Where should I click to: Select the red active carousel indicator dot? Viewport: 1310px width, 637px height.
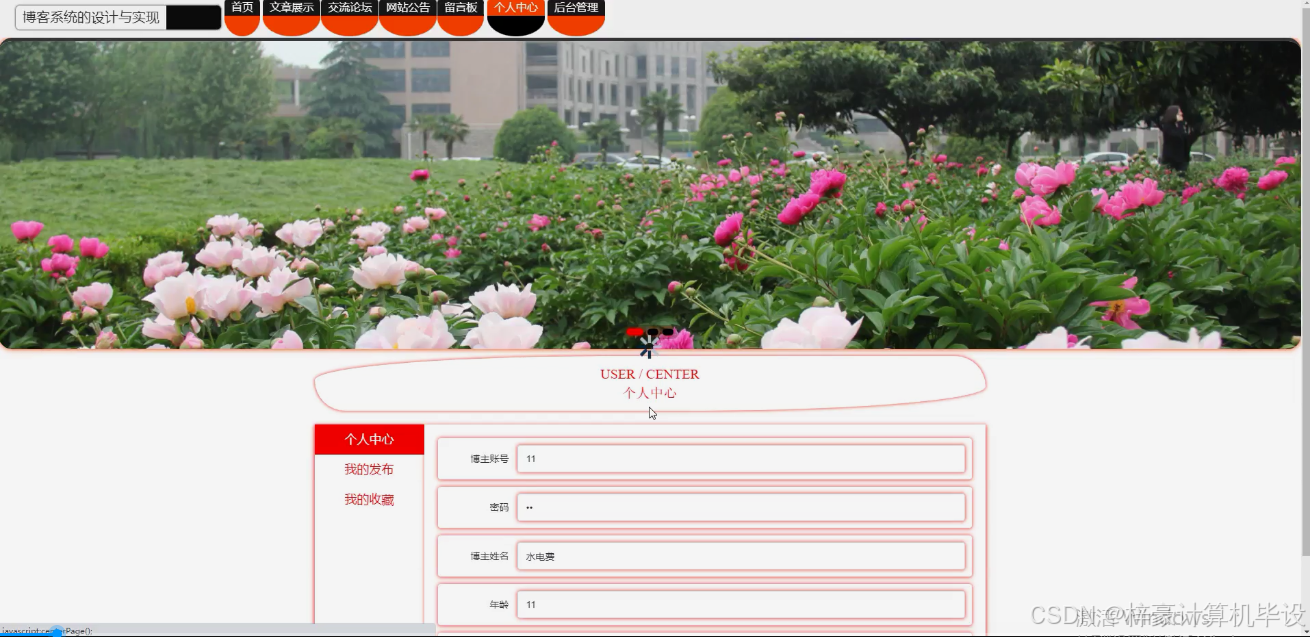tap(637, 333)
